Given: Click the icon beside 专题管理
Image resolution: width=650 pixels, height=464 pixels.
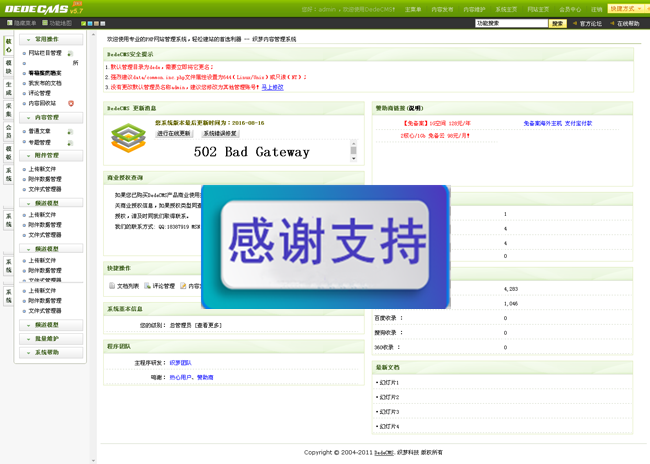Looking at the screenshot, I should (70, 143).
